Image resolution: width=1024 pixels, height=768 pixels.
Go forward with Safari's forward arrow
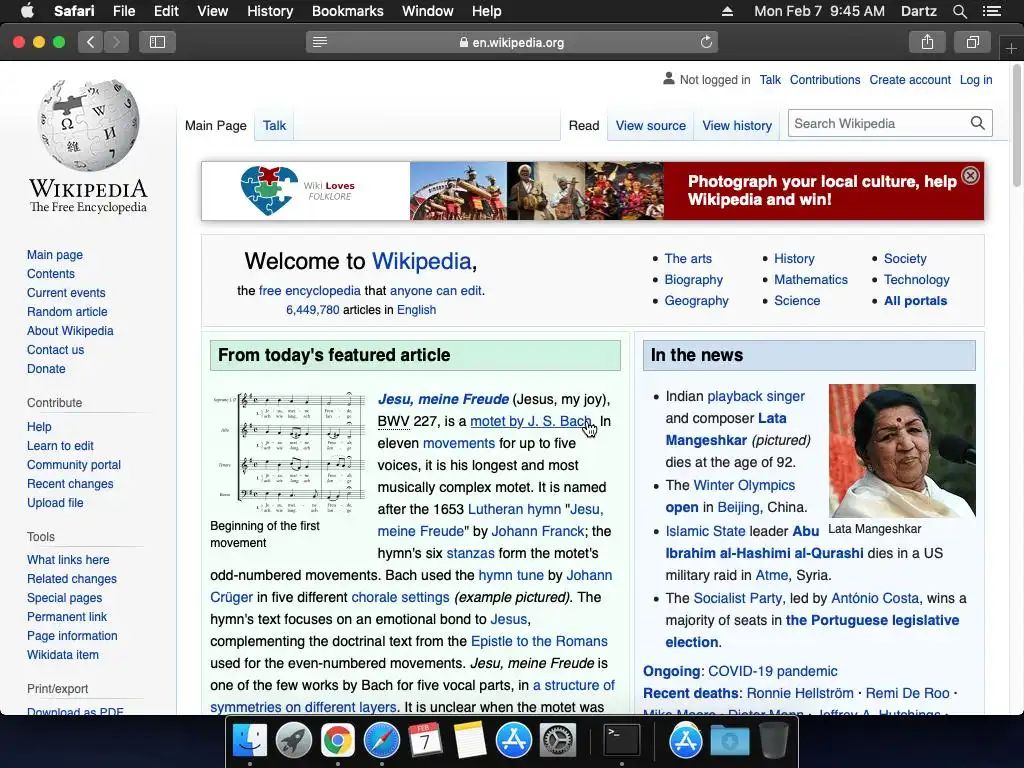116,42
